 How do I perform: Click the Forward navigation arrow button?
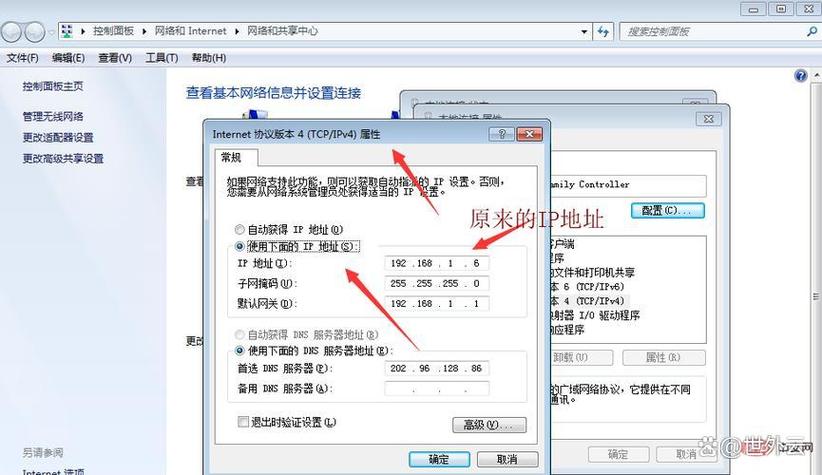tap(41, 31)
